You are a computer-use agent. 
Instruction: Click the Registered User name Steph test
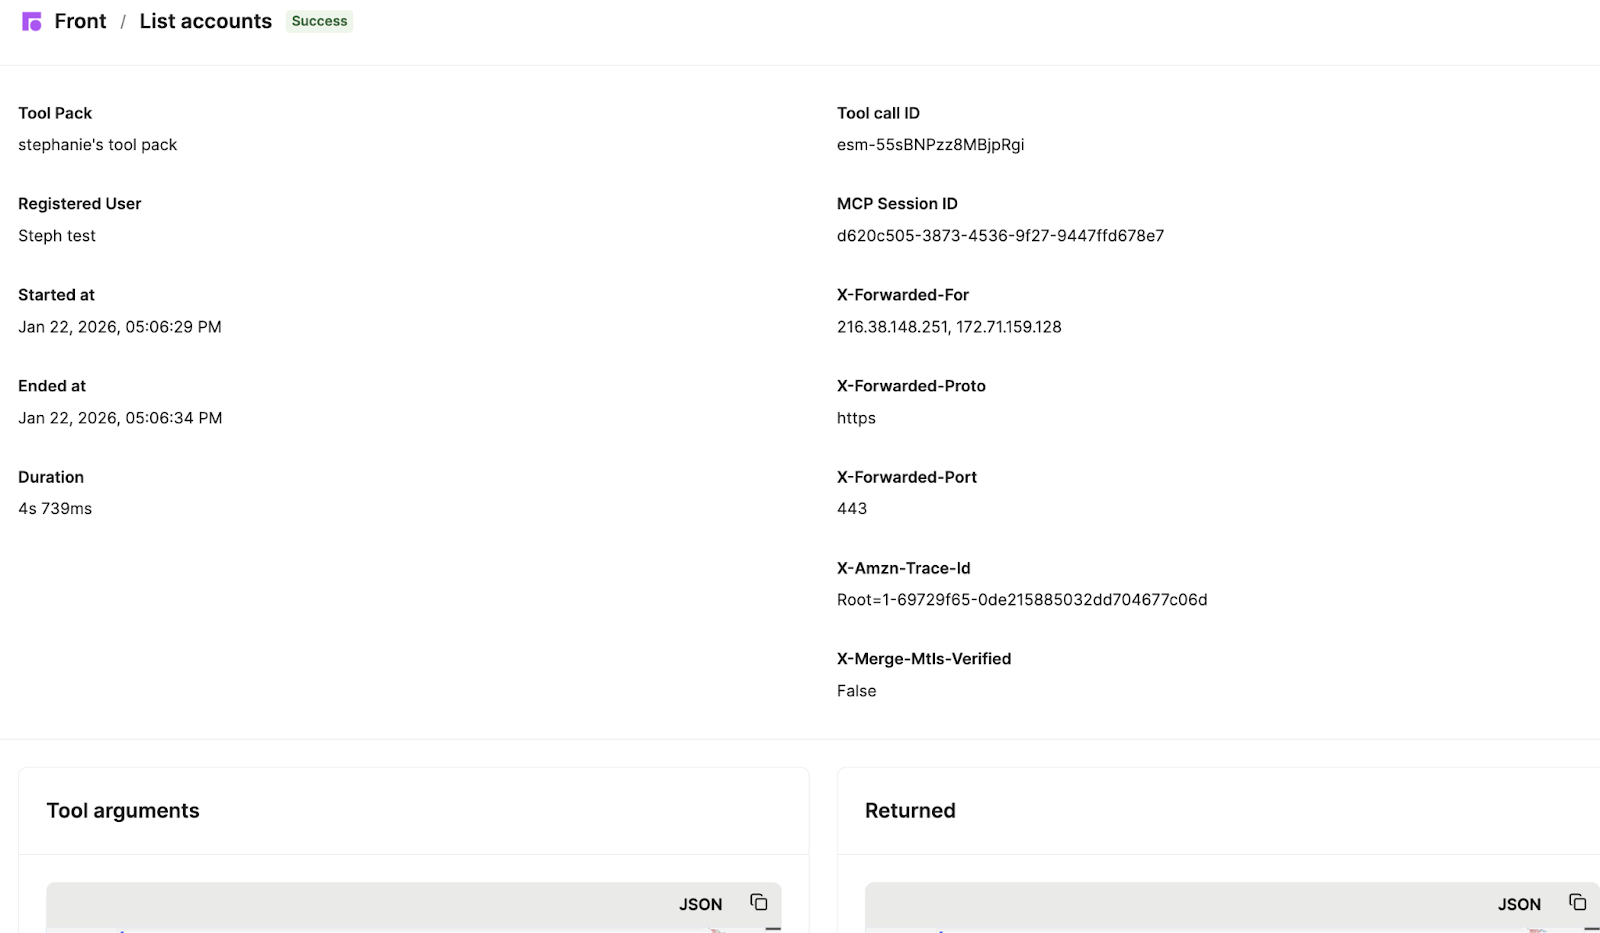(56, 235)
